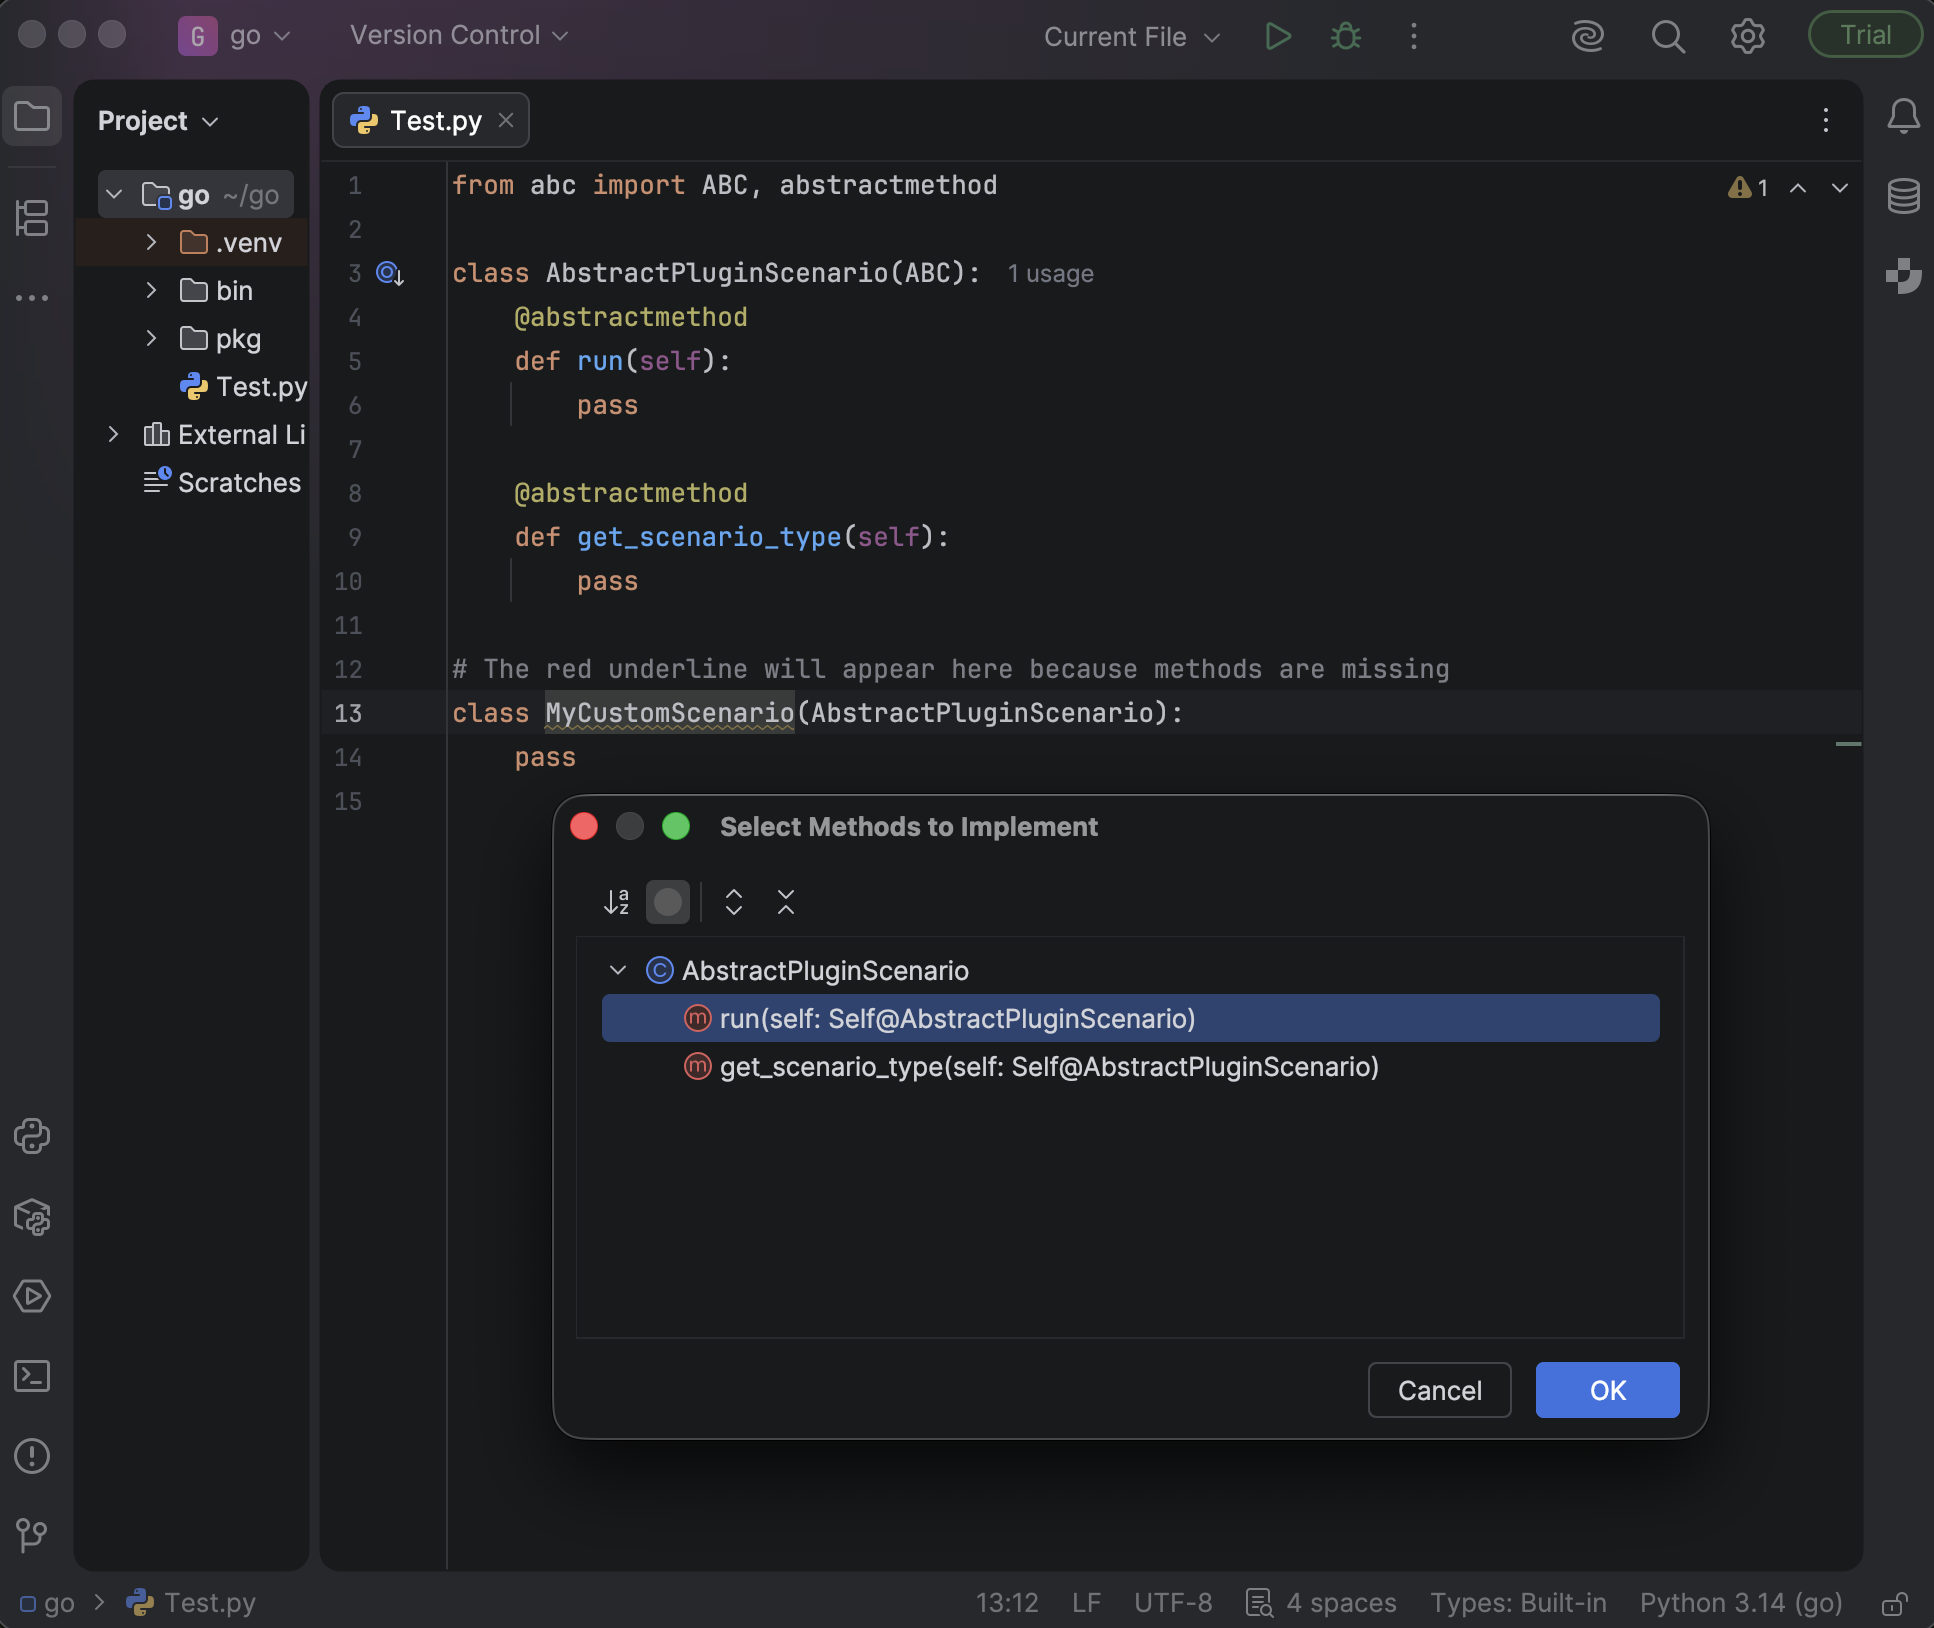Close the Select Methods dialog red button

(x=584, y=827)
